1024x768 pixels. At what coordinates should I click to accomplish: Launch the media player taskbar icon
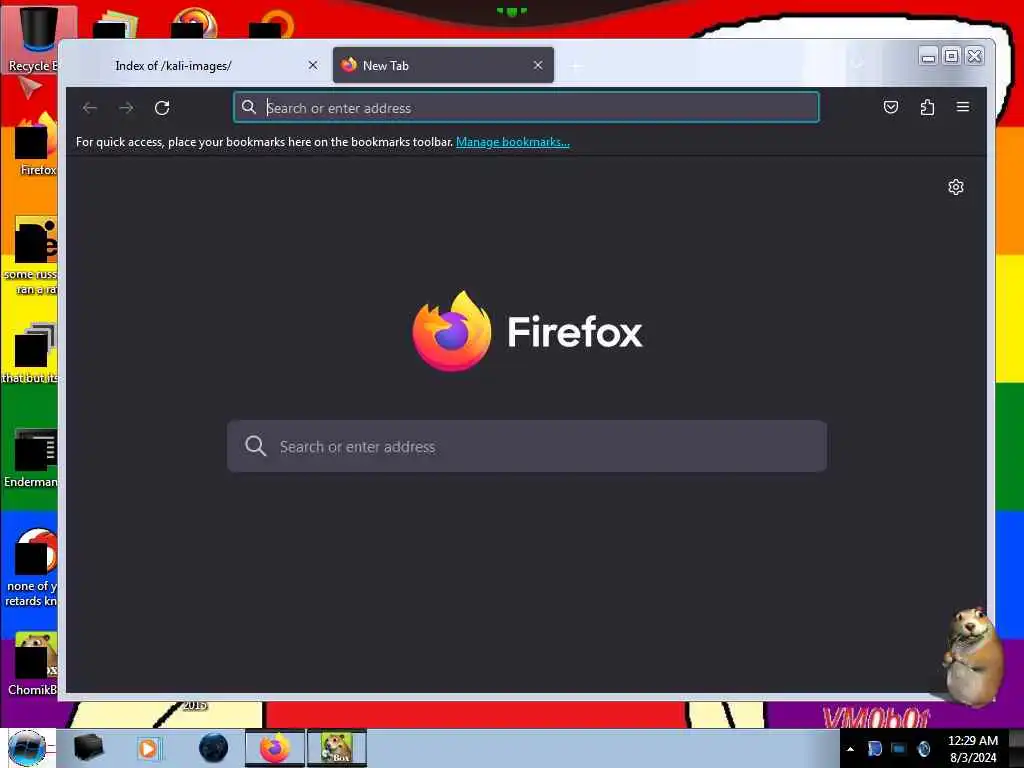148,748
